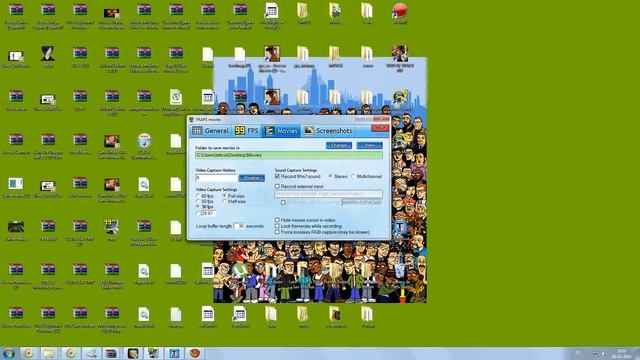This screenshot has height=360, width=640.
Task: Click the taskbar clock in the system tray
Action: click(622, 353)
